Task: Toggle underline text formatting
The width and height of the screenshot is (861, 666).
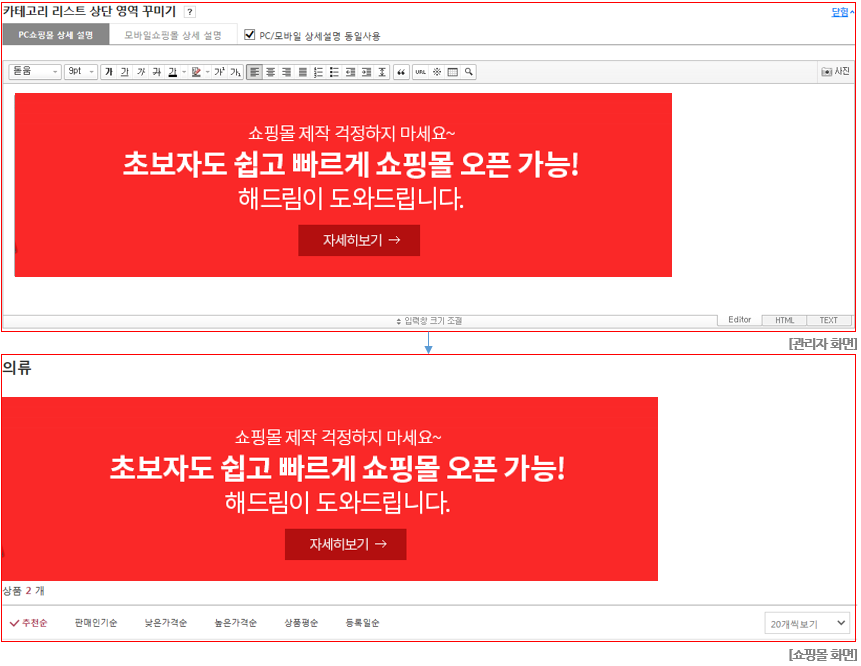Action: pos(125,72)
